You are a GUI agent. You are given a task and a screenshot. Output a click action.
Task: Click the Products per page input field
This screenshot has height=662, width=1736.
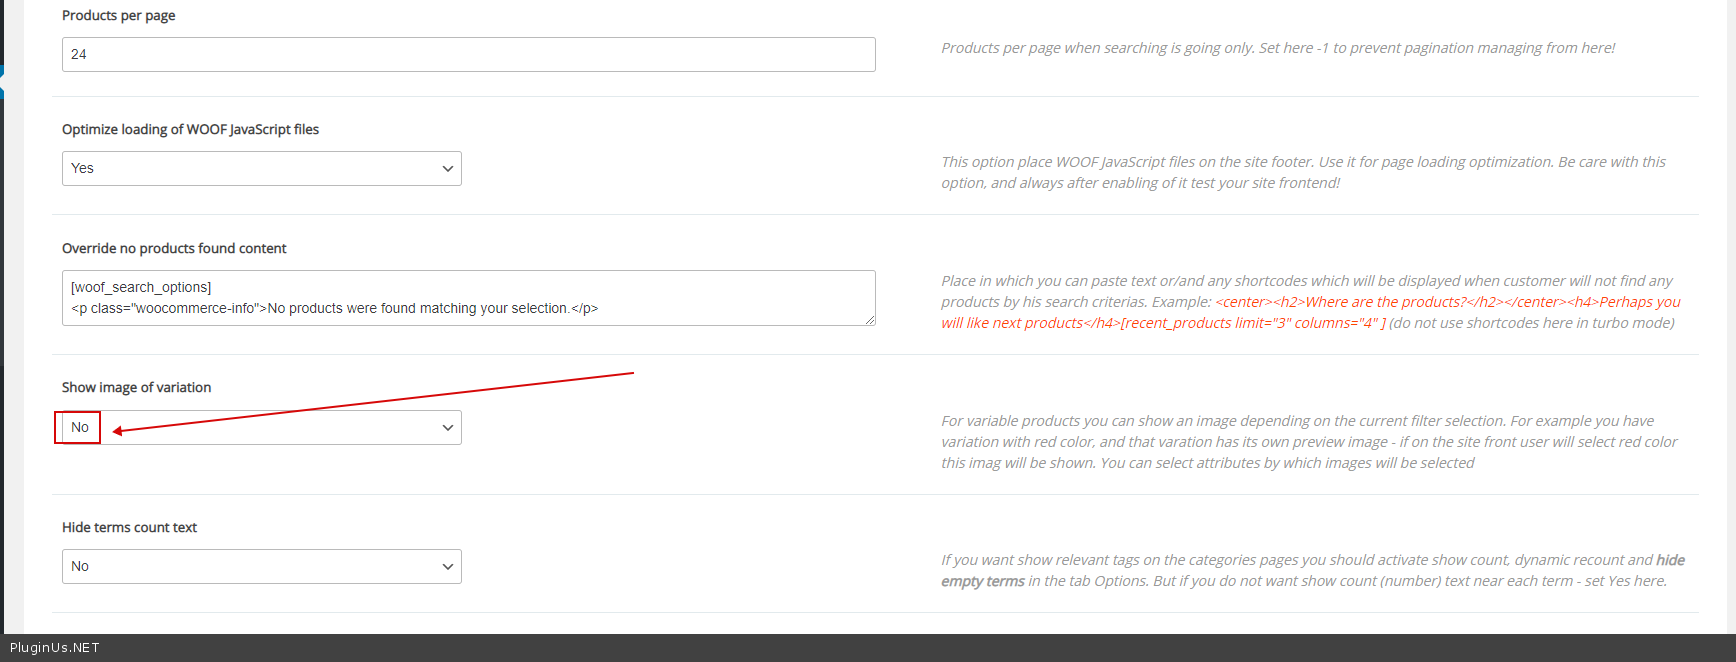pyautogui.click(x=468, y=54)
